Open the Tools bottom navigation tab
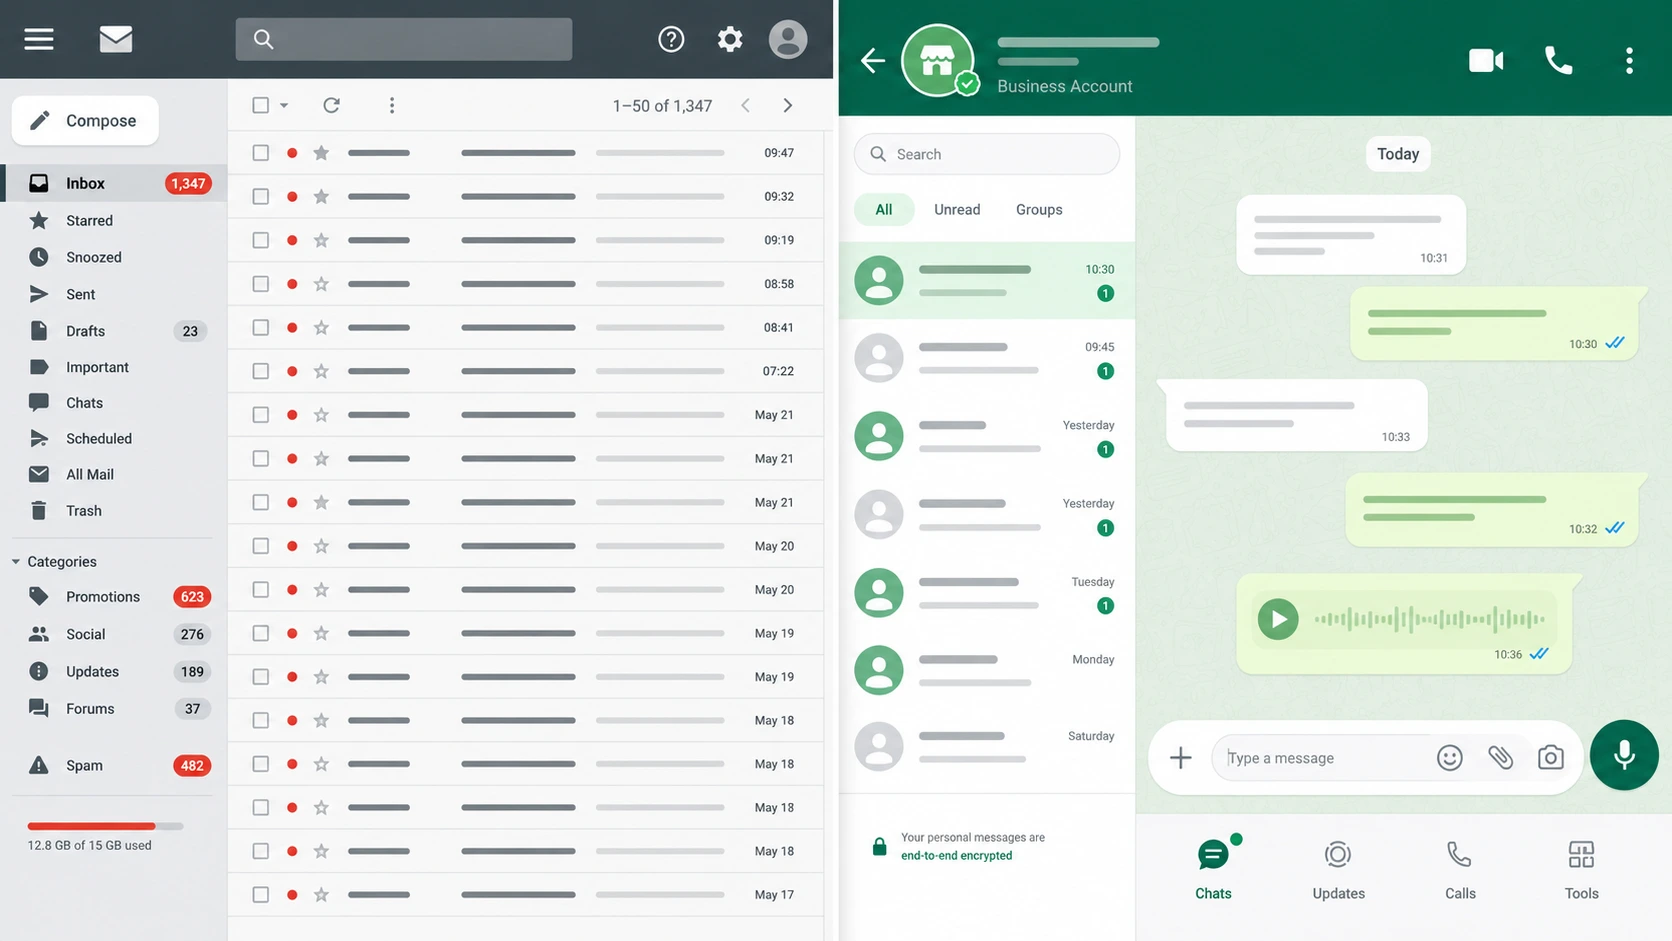The height and width of the screenshot is (941, 1672). (x=1581, y=869)
